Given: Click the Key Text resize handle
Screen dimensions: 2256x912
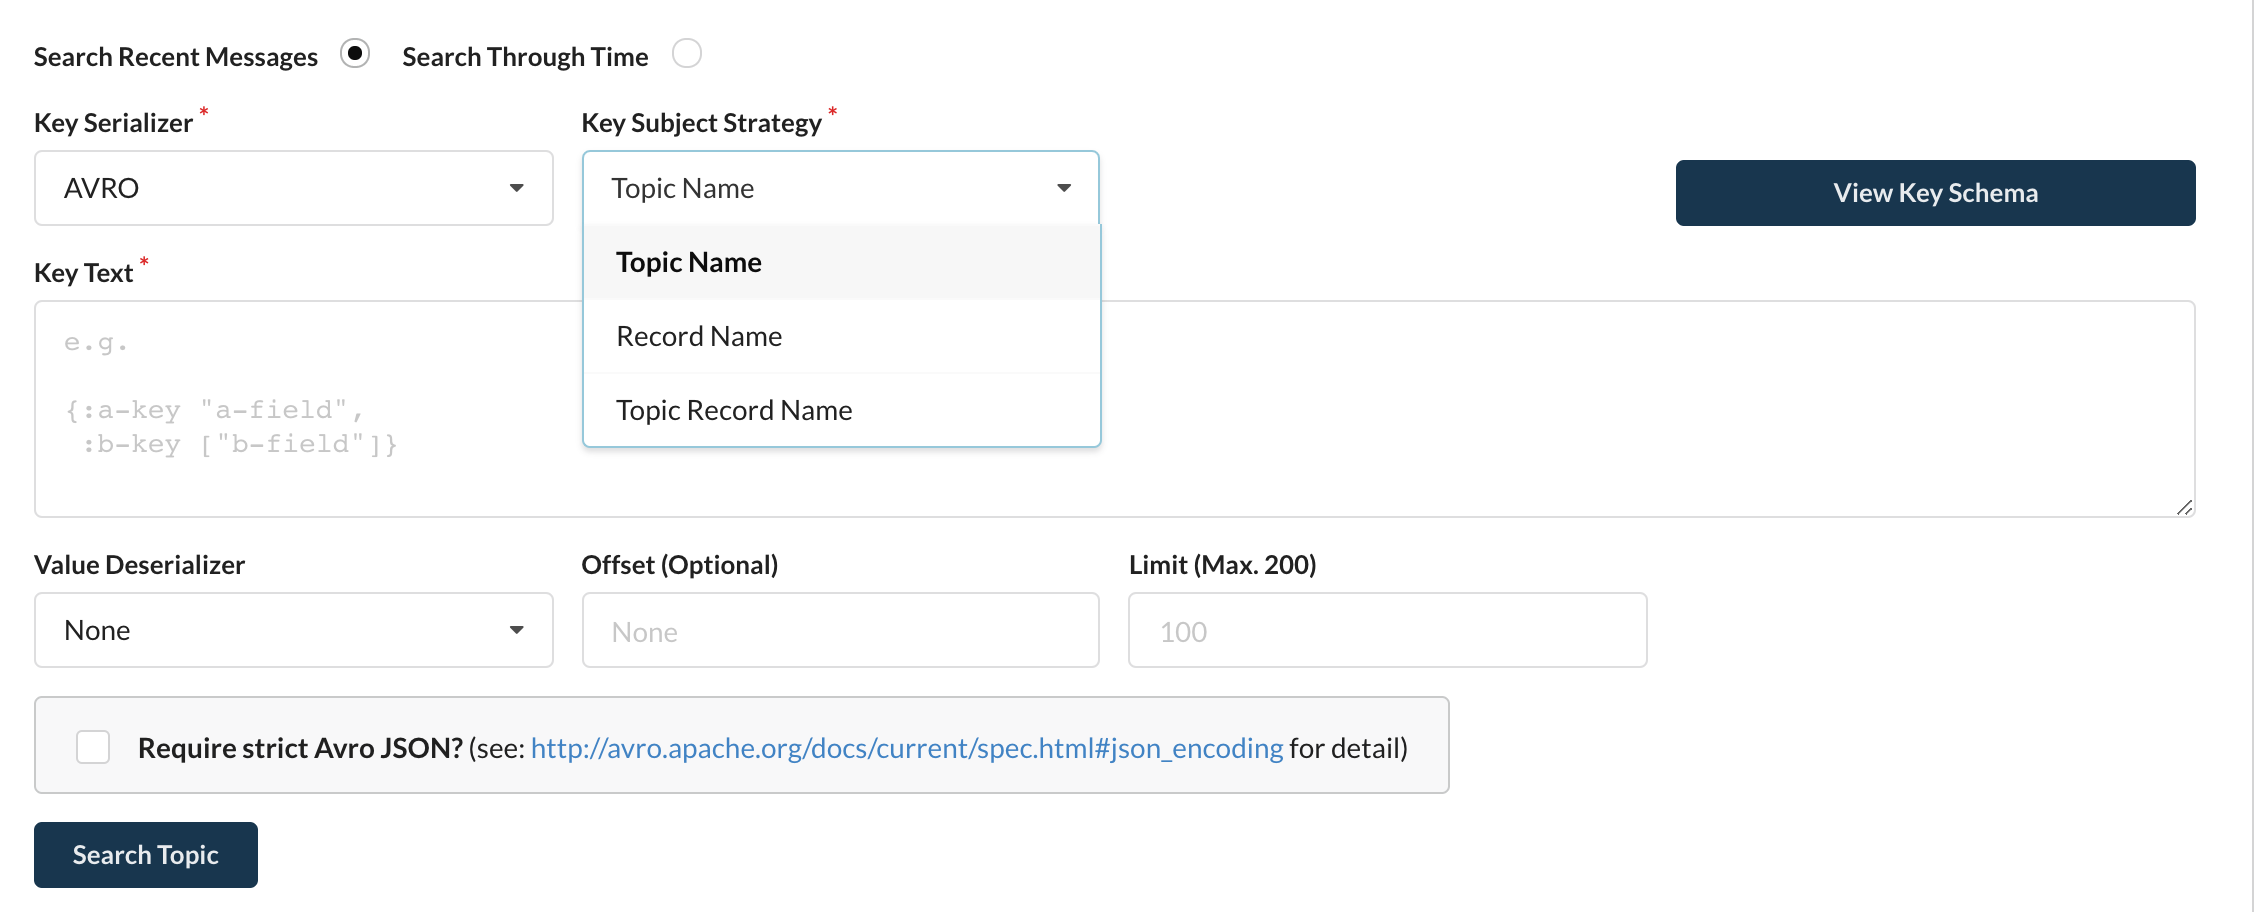Looking at the screenshot, I should tap(2185, 508).
